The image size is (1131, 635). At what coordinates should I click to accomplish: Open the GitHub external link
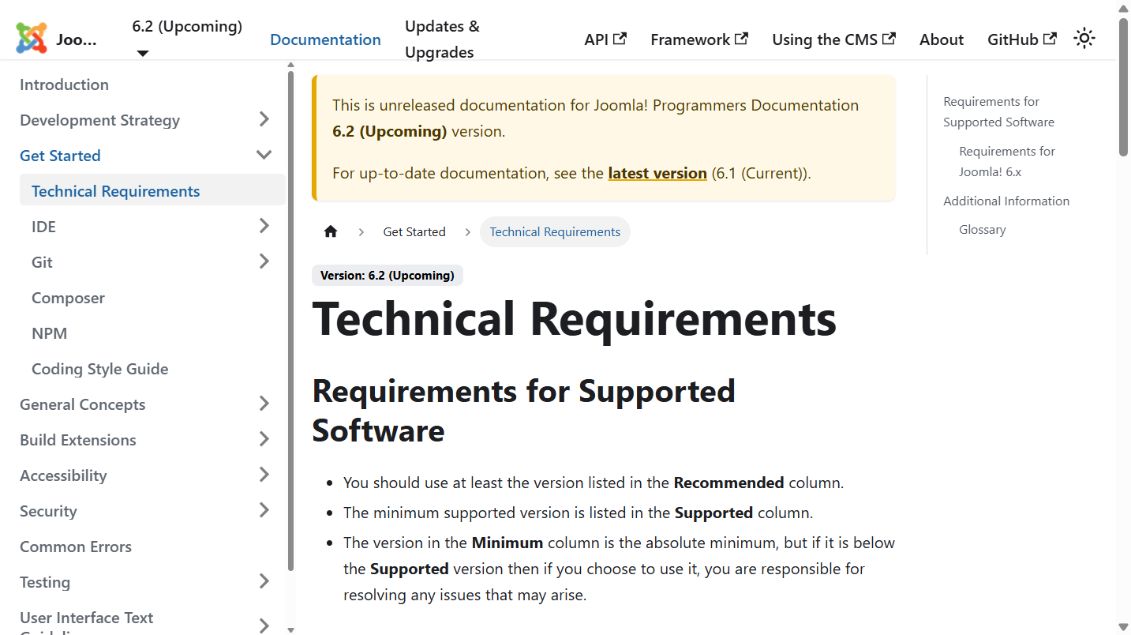tap(1022, 40)
